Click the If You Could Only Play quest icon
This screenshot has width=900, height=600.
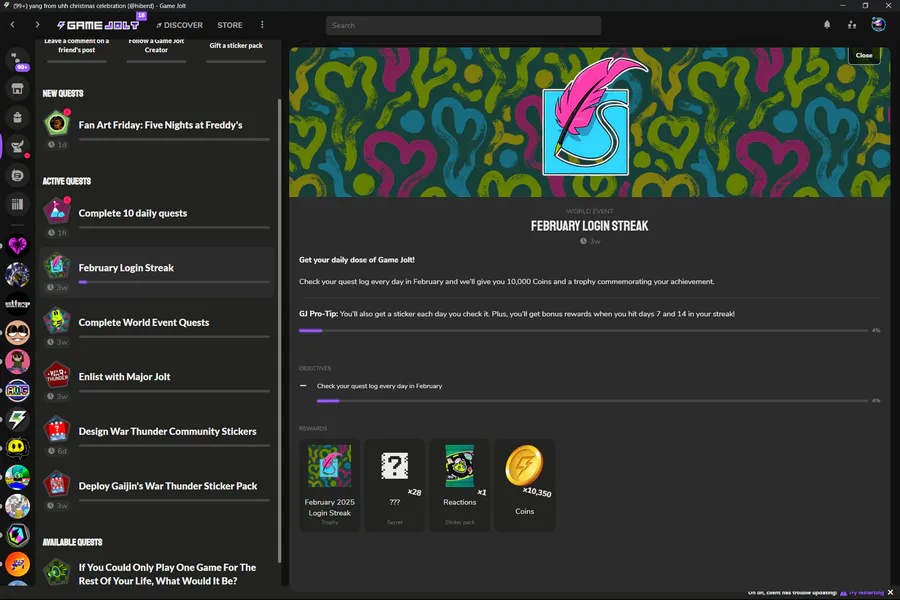[57, 571]
